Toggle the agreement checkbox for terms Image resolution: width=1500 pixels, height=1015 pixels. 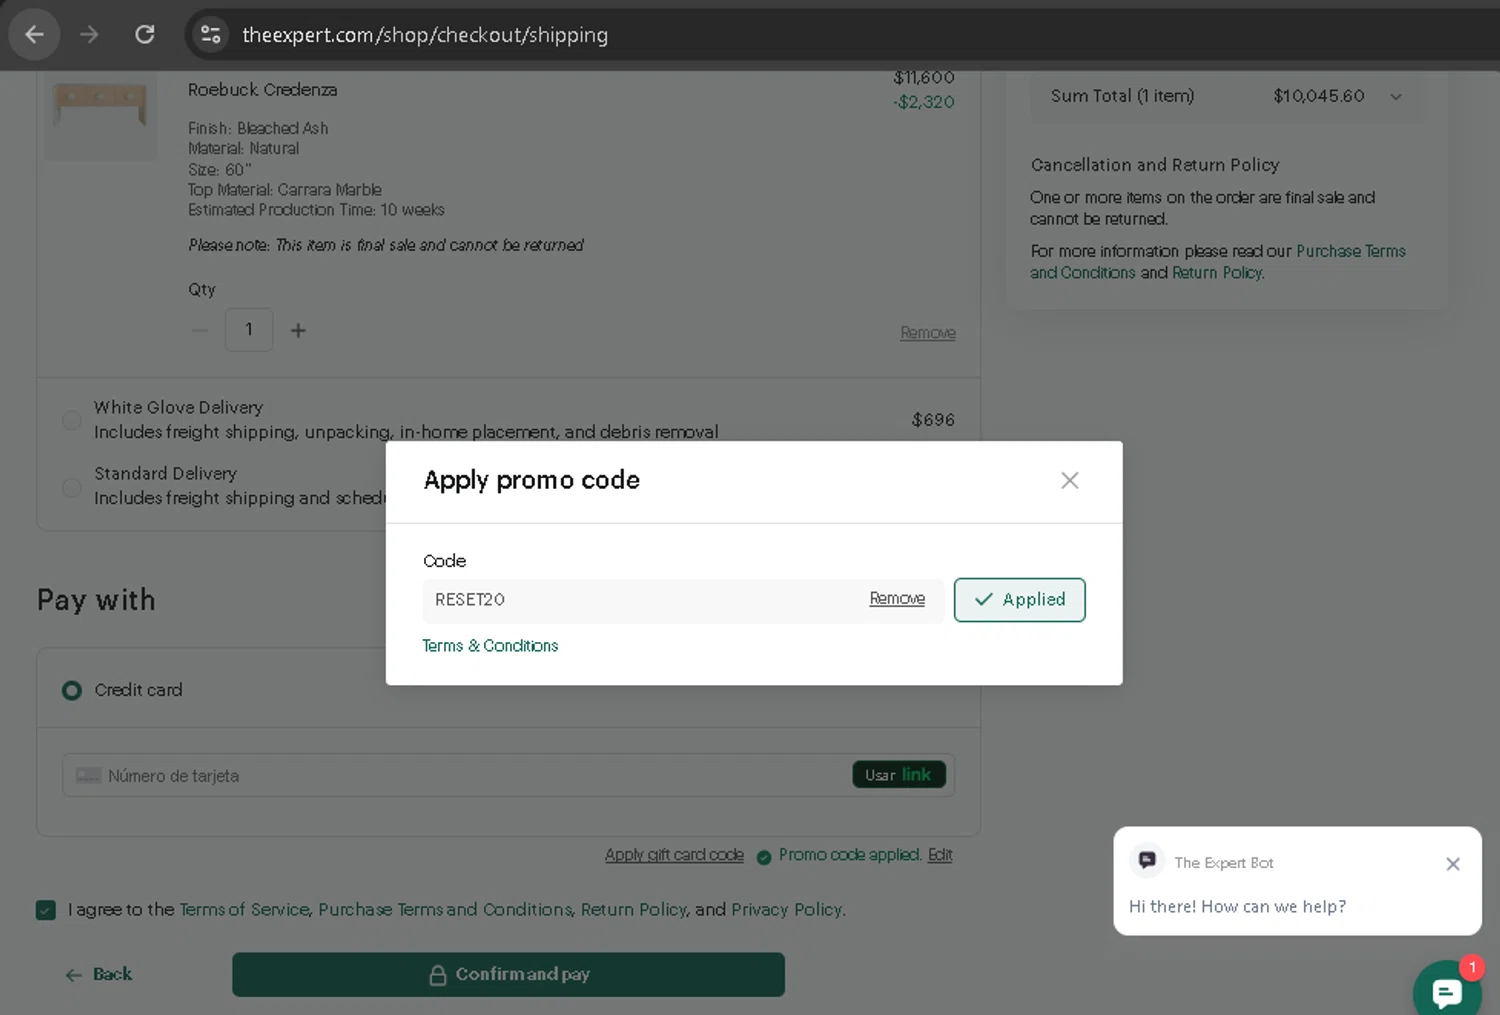click(x=46, y=910)
